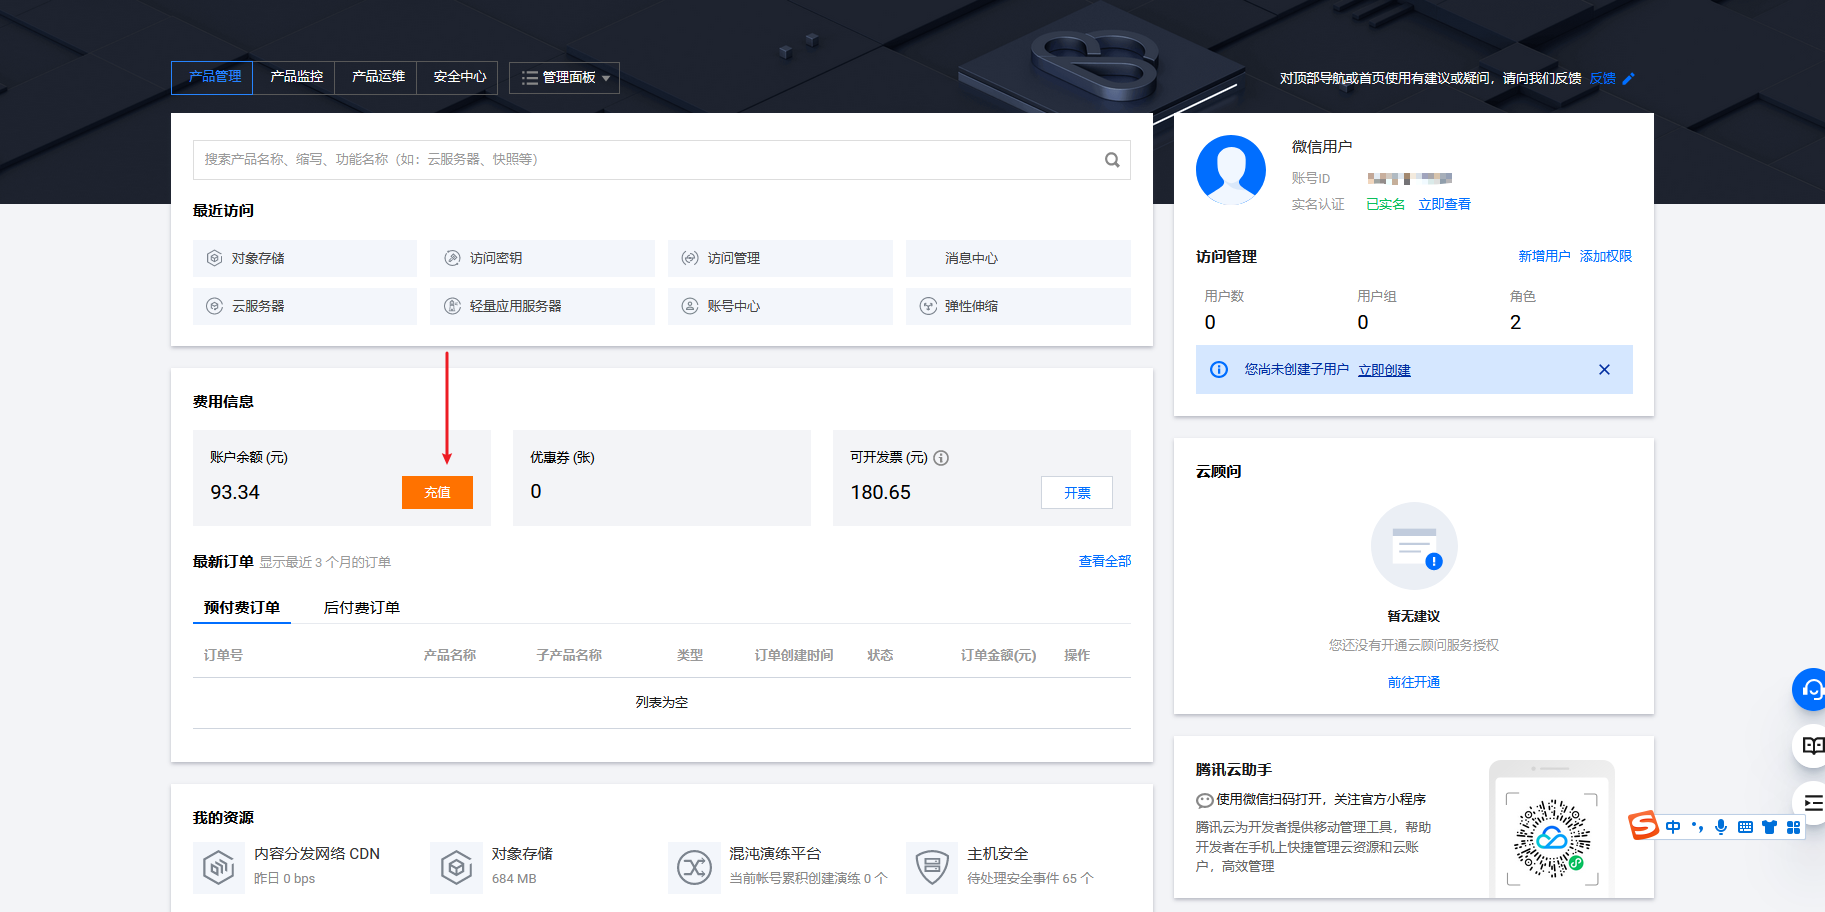
Task: Click 立即创建 sub-user link
Action: coord(1384,370)
